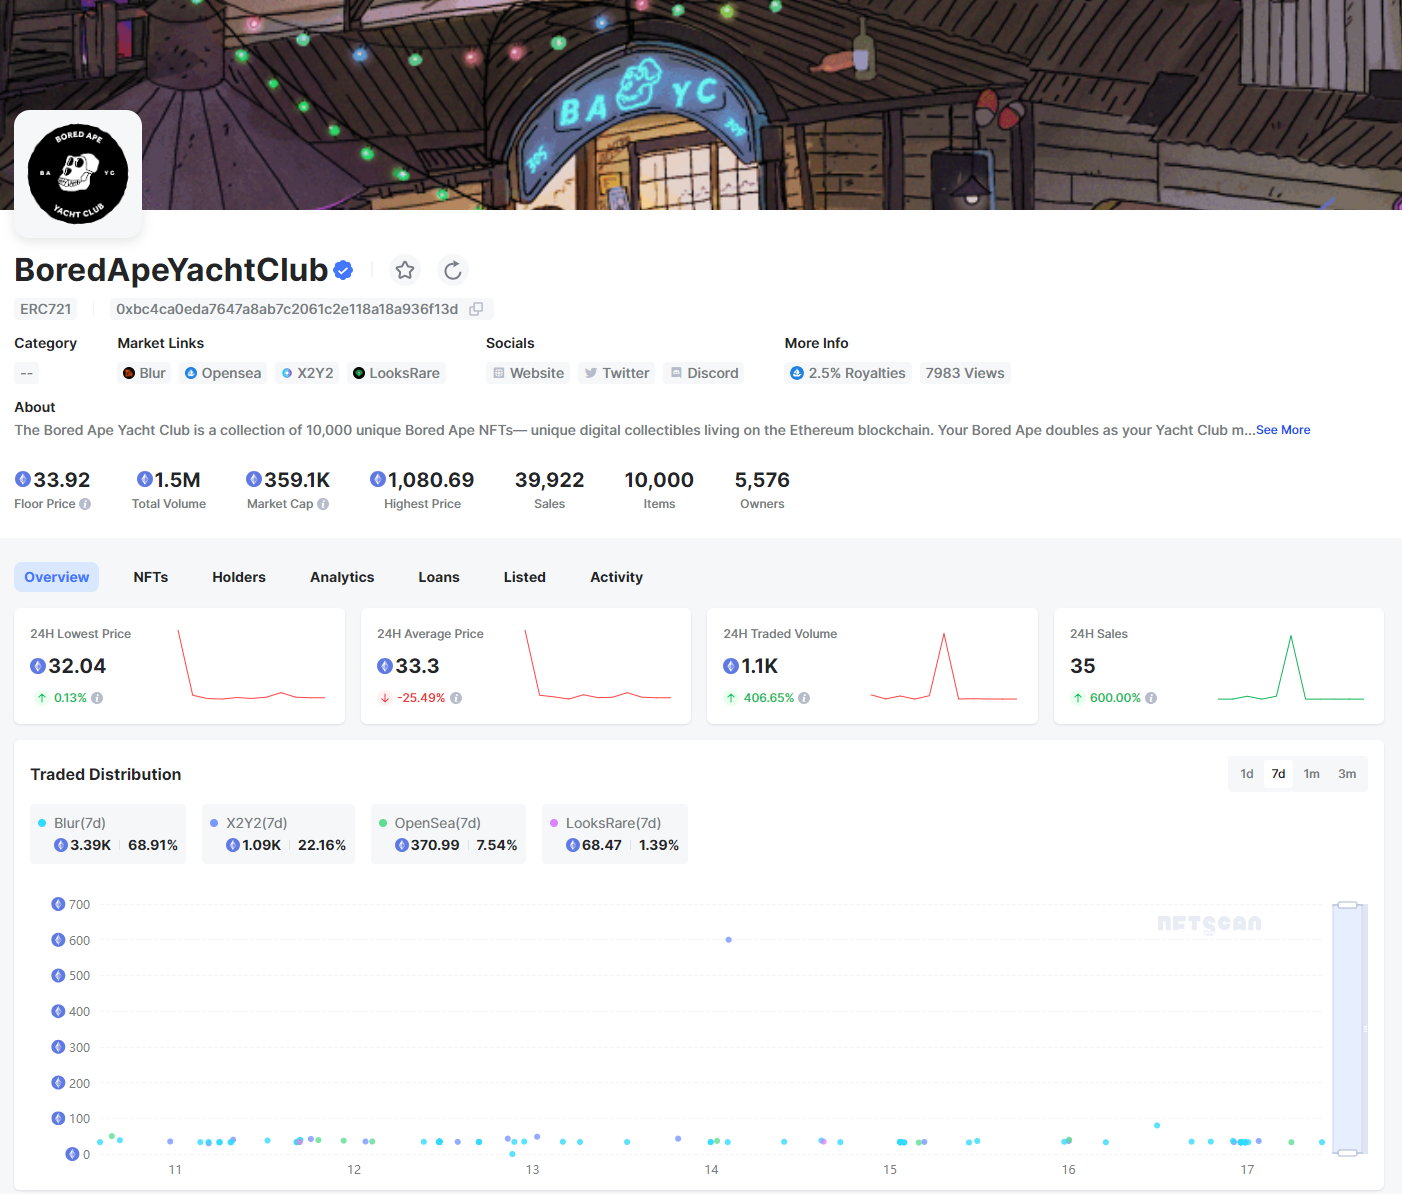Click info icon beside 24H Average Price change

tap(456, 698)
